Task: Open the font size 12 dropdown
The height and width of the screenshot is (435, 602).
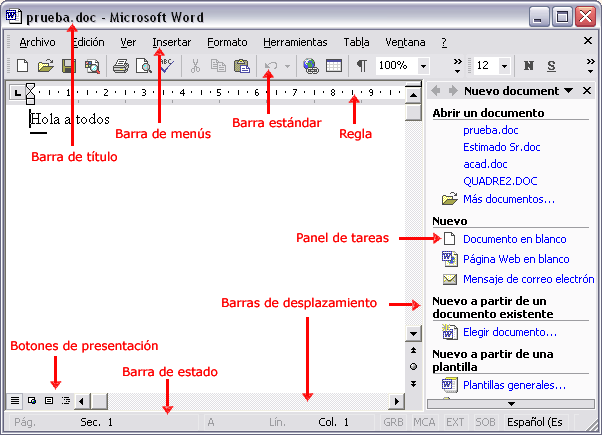Action: (504, 66)
